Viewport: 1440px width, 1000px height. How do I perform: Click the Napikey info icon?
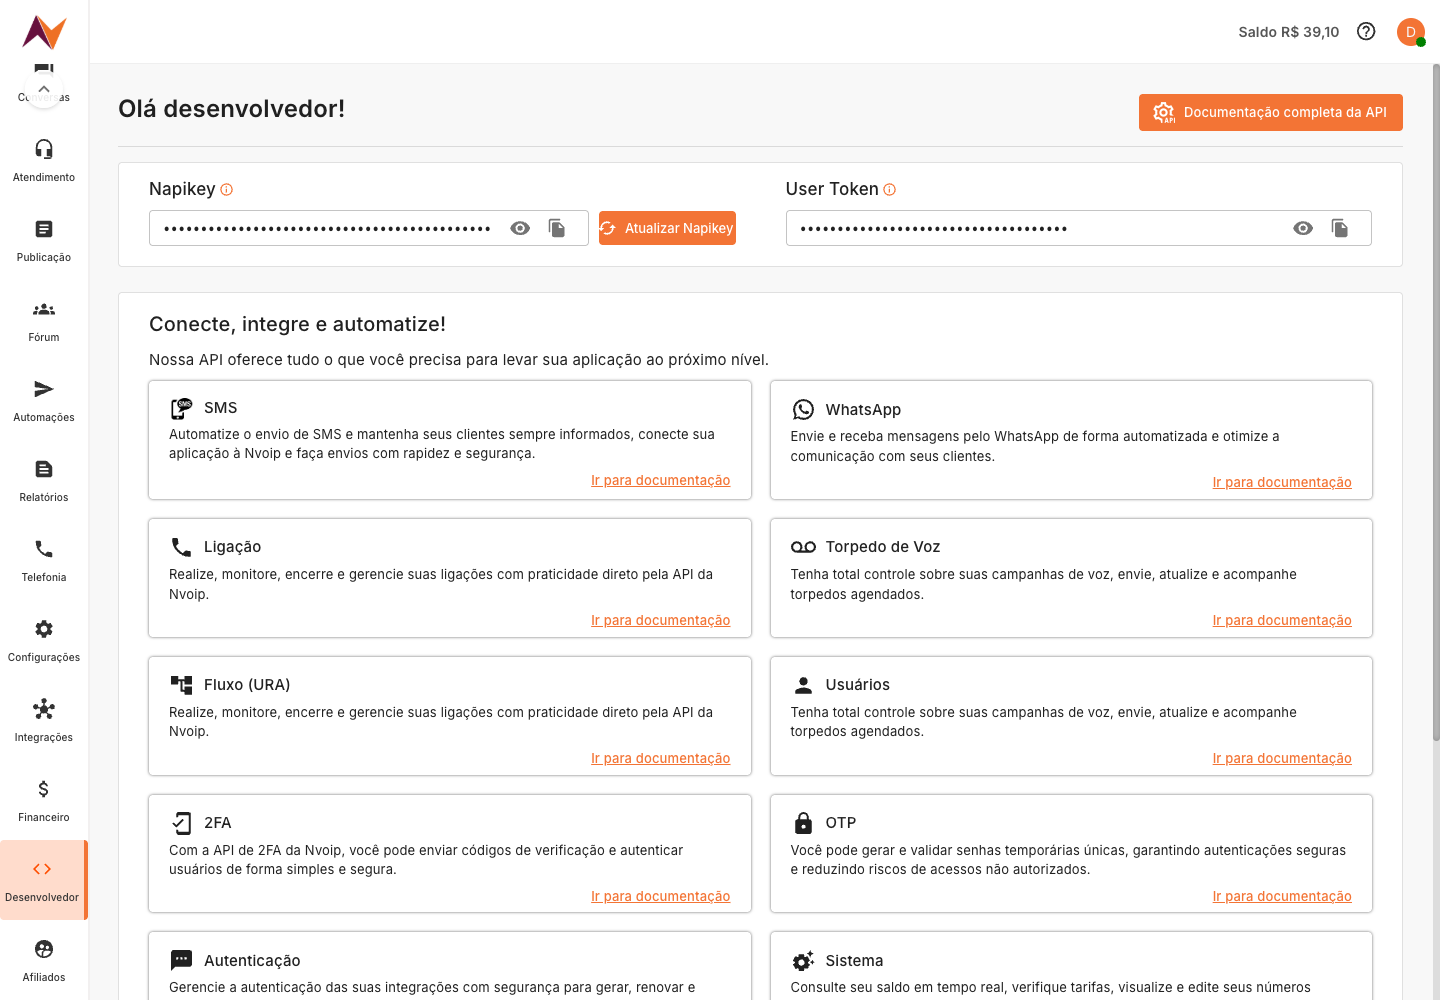[x=227, y=189]
